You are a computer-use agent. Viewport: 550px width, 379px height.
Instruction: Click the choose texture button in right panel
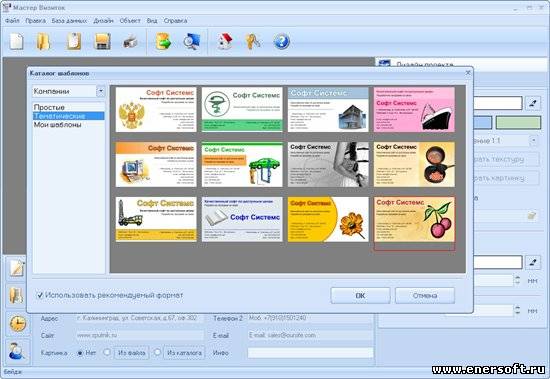(x=506, y=159)
